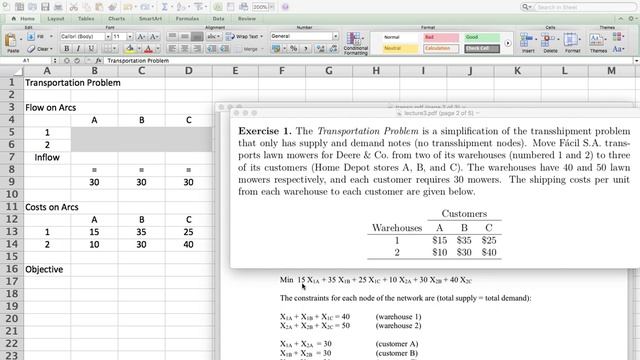Apply the Bad cell style
The height and width of the screenshot is (360, 640).
click(x=441, y=37)
